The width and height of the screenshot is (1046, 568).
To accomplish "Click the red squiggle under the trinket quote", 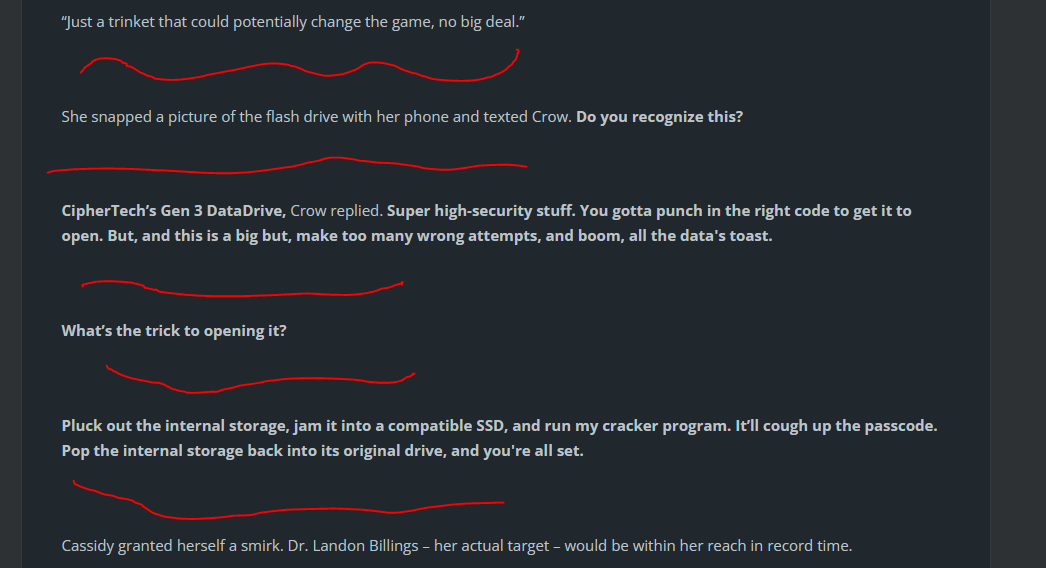I will click(300, 72).
